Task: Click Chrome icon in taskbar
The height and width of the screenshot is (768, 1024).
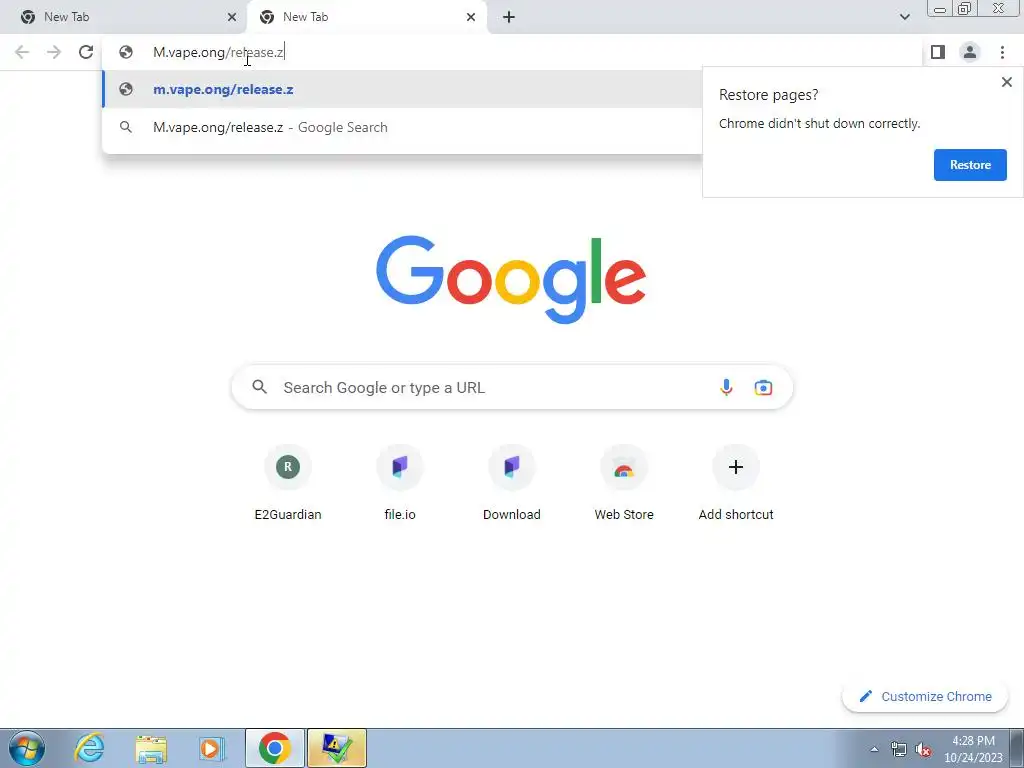Action: [x=275, y=748]
